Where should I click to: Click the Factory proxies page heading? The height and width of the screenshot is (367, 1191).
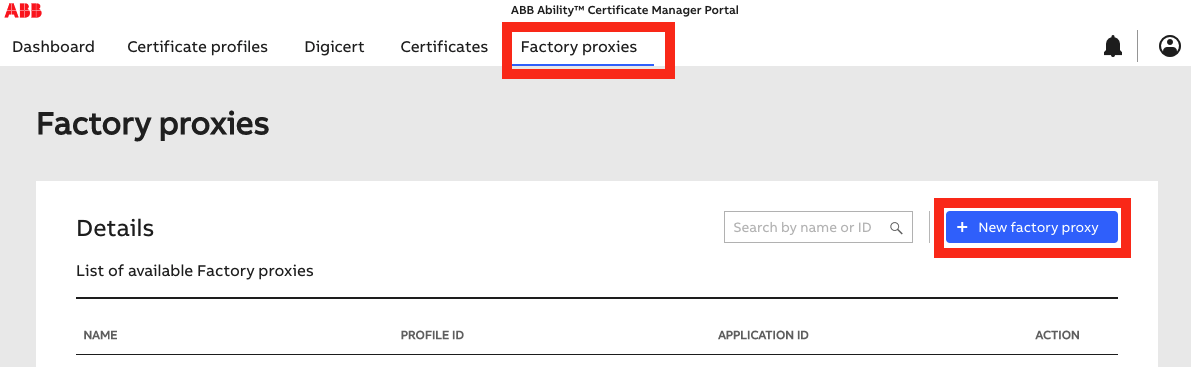point(153,124)
